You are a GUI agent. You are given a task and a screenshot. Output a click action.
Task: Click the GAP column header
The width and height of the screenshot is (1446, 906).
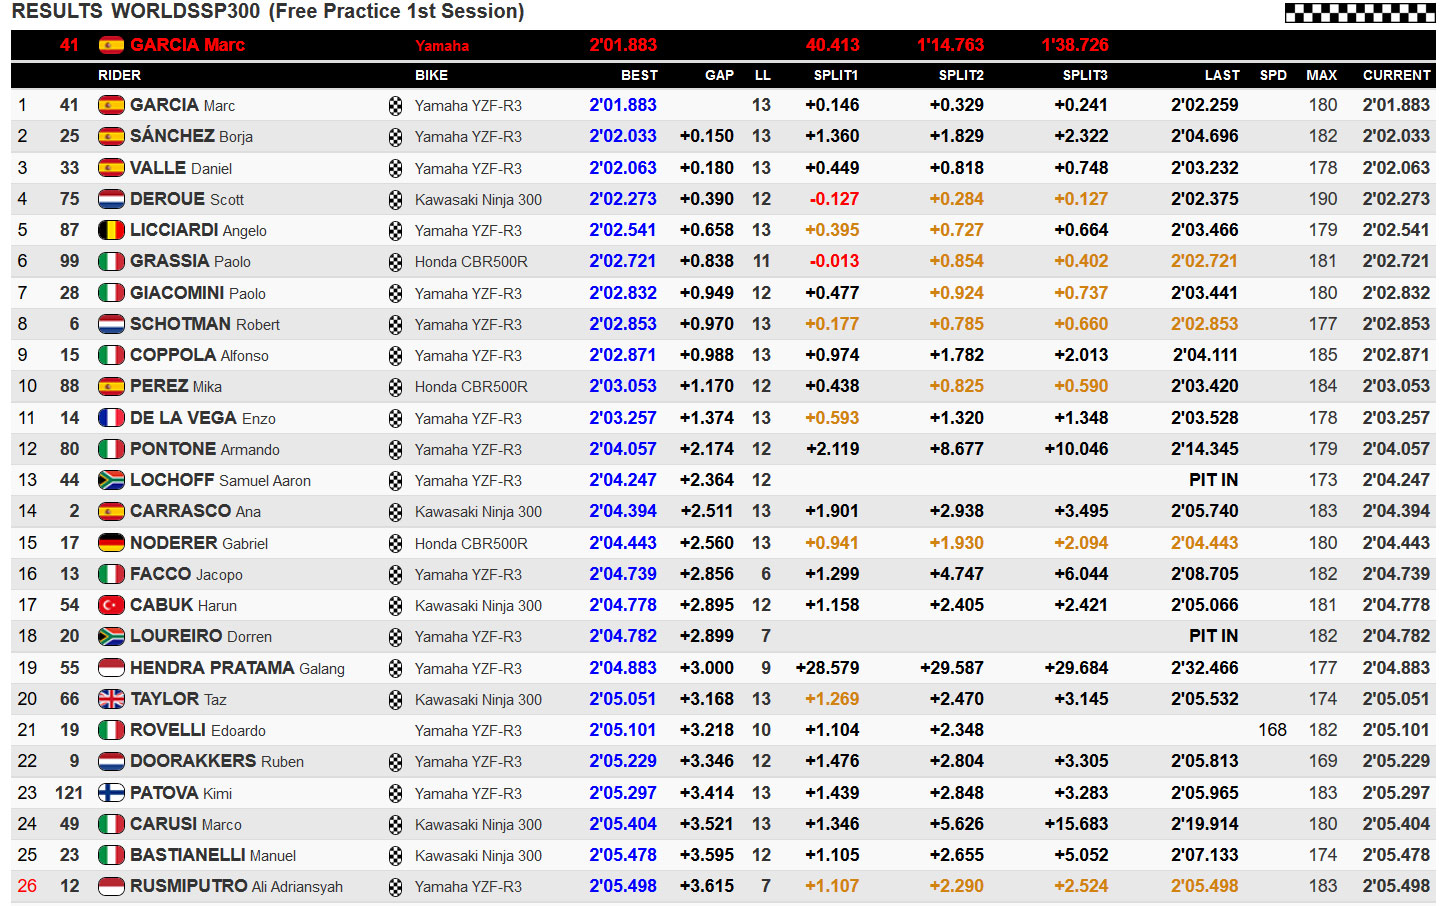coord(719,75)
